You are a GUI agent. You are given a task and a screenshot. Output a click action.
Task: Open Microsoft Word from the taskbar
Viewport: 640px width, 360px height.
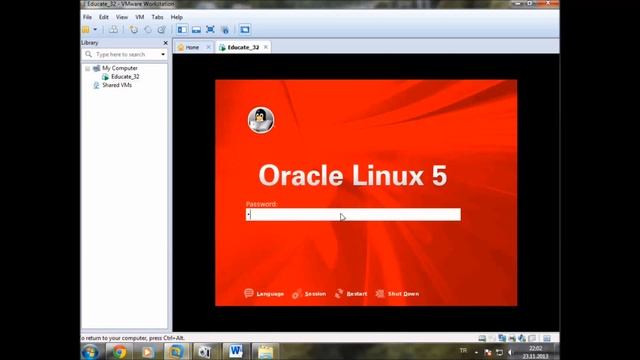click(236, 352)
